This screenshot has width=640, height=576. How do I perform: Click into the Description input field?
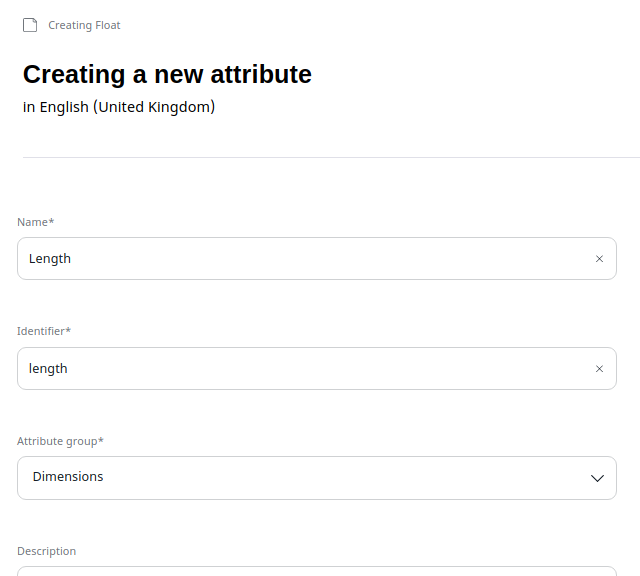tap(317, 571)
